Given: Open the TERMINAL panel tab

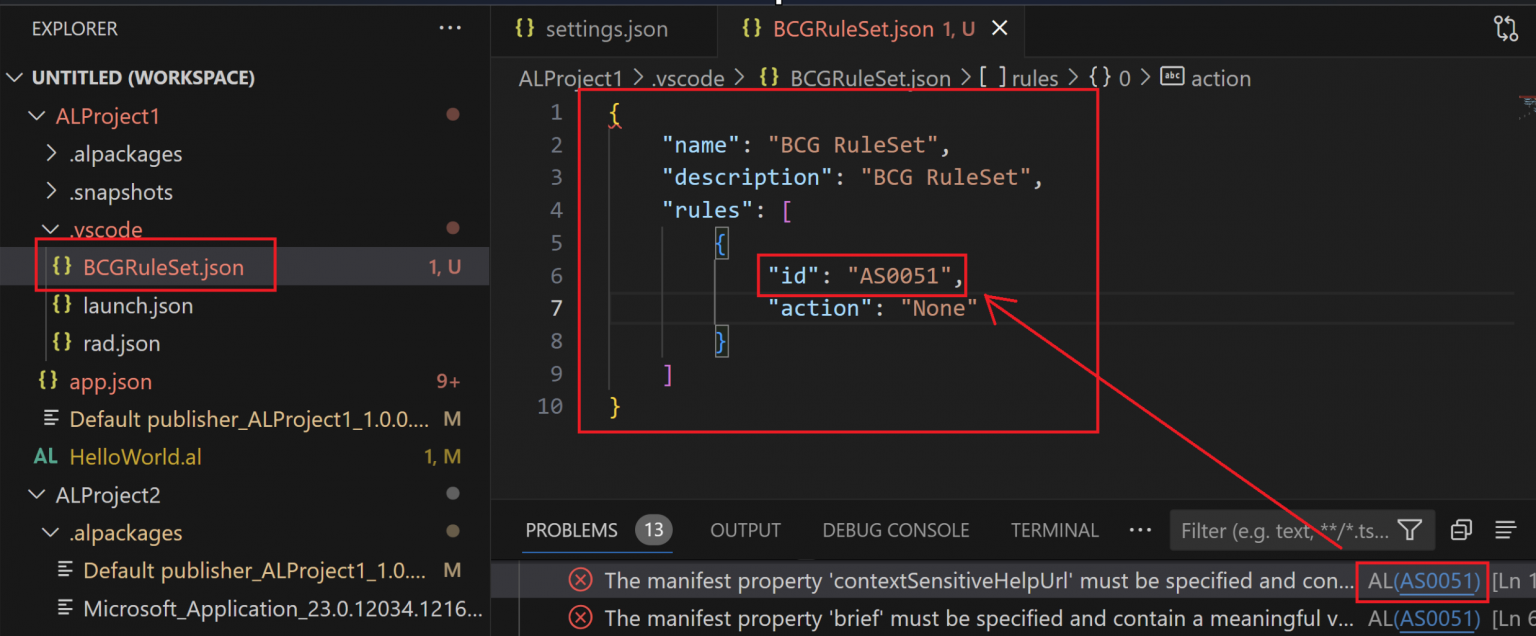Looking at the screenshot, I should coord(1054,530).
